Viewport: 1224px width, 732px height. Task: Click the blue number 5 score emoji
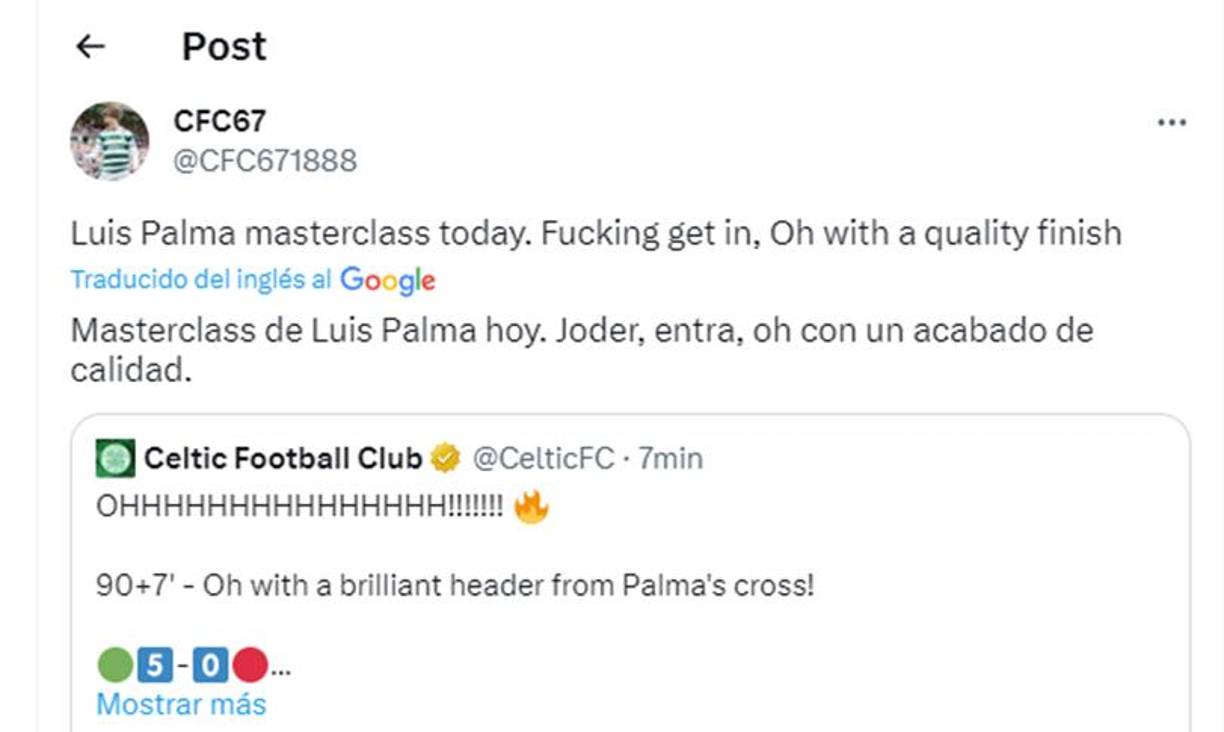pos(155,664)
